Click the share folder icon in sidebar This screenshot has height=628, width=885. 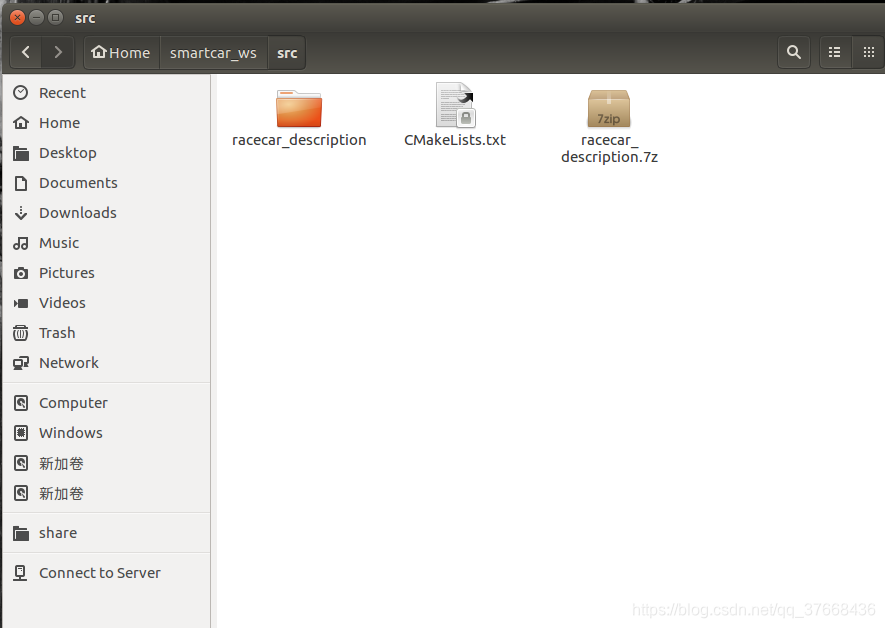pos(21,533)
